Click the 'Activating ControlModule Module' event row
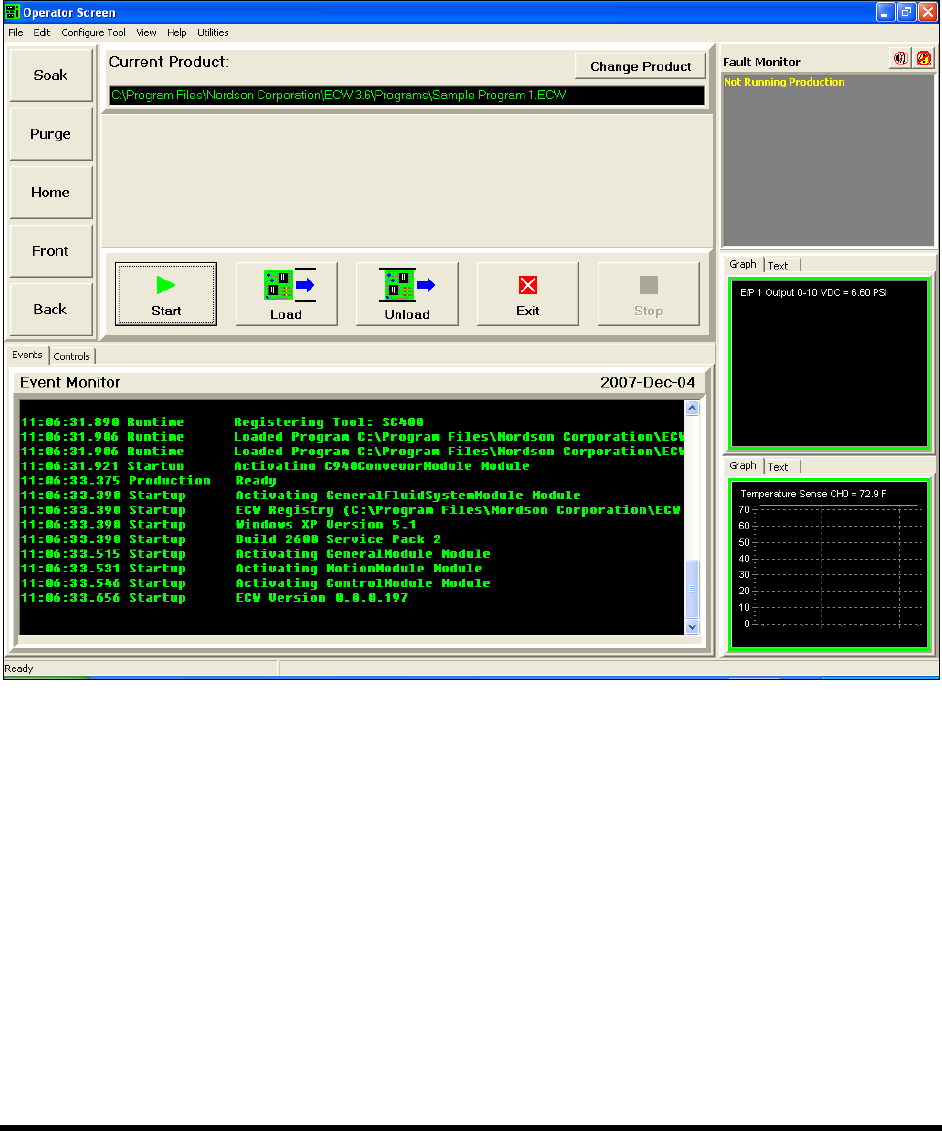942x1131 pixels. [x=352, y=583]
